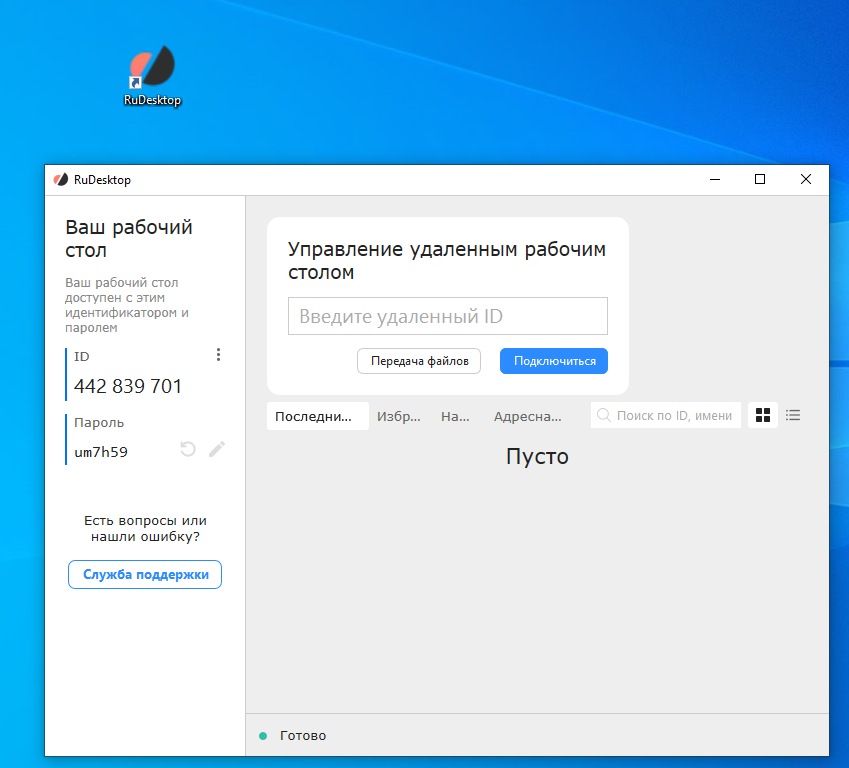The height and width of the screenshot is (768, 849).
Task: Select the 'На...' tab
Action: click(455, 416)
